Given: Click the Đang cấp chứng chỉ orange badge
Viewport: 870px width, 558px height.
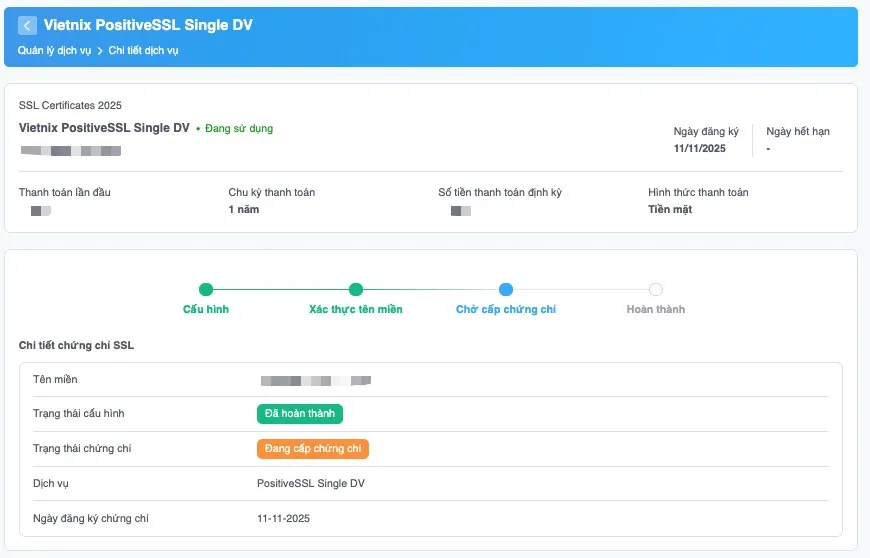Looking at the screenshot, I should 313,449.
